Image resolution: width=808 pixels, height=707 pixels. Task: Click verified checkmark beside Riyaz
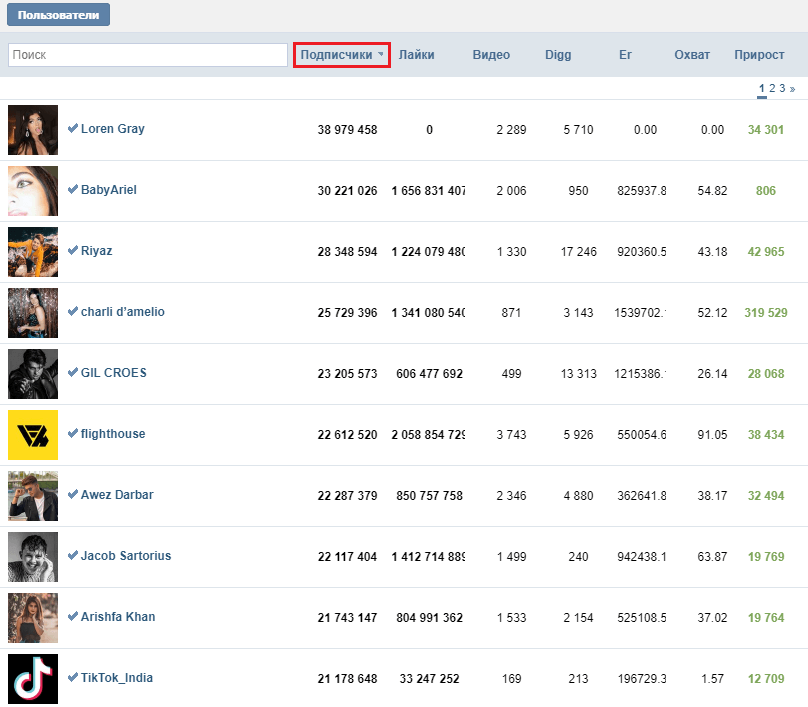(73, 250)
